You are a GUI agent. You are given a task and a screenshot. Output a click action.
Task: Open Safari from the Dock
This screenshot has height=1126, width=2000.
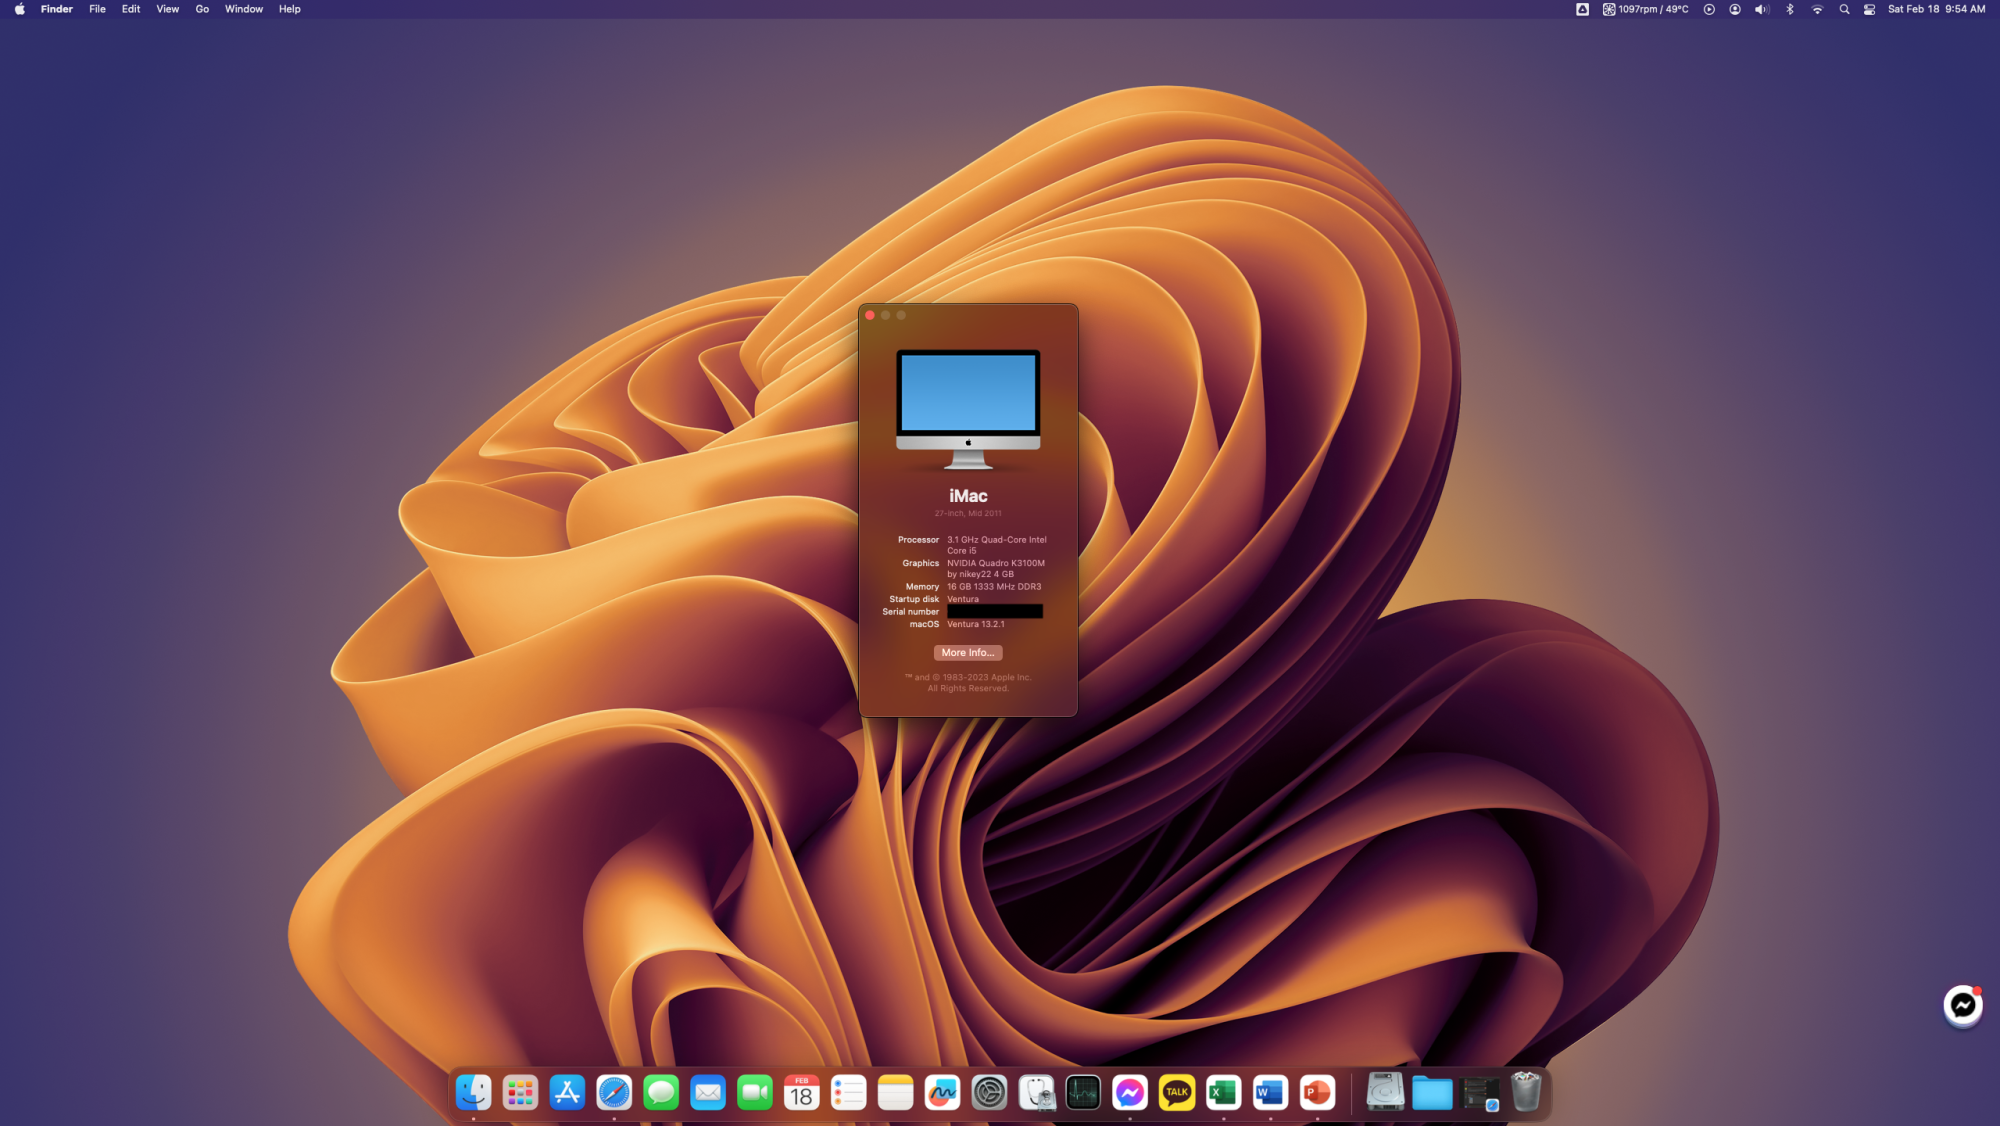pyautogui.click(x=614, y=1092)
